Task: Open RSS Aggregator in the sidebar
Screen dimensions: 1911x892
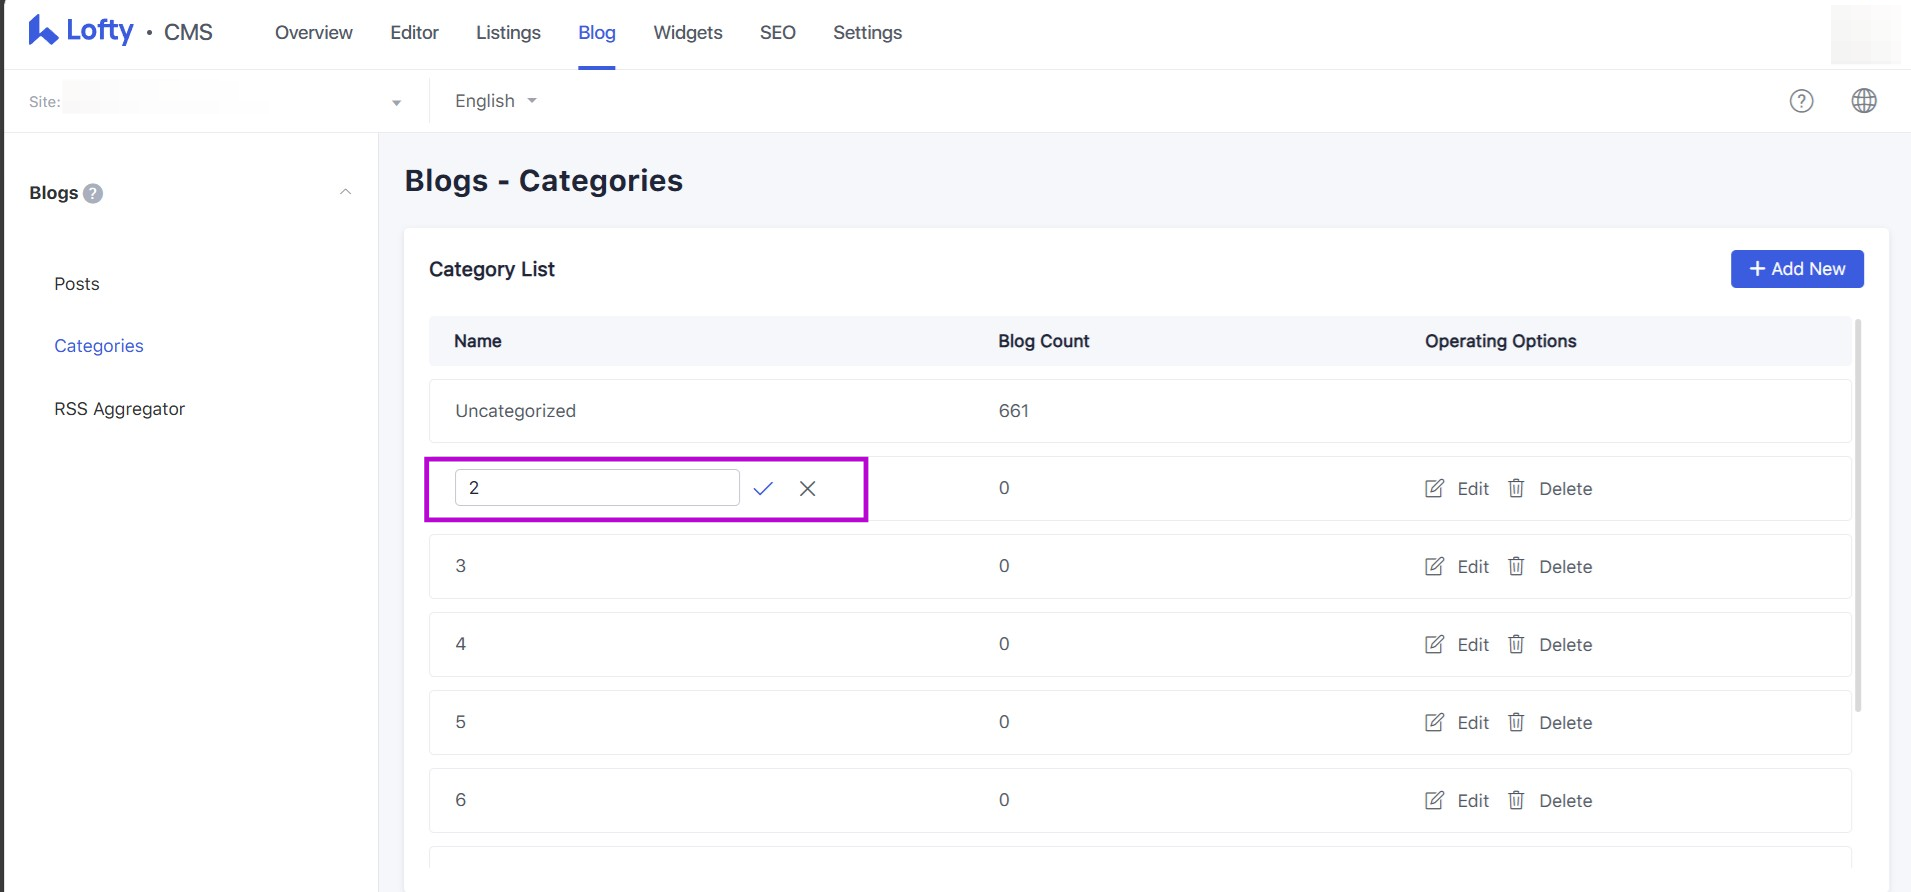Action: point(119,409)
